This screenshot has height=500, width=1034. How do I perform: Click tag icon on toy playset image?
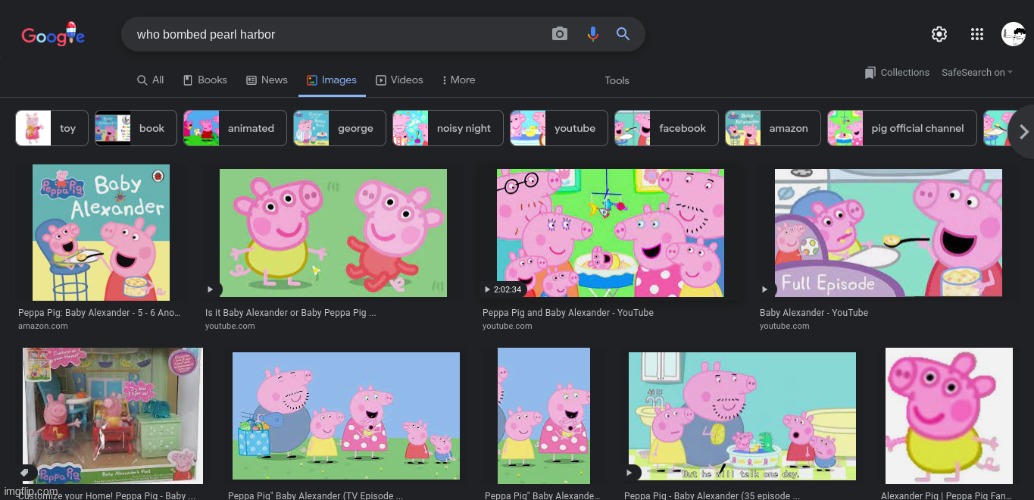24,473
